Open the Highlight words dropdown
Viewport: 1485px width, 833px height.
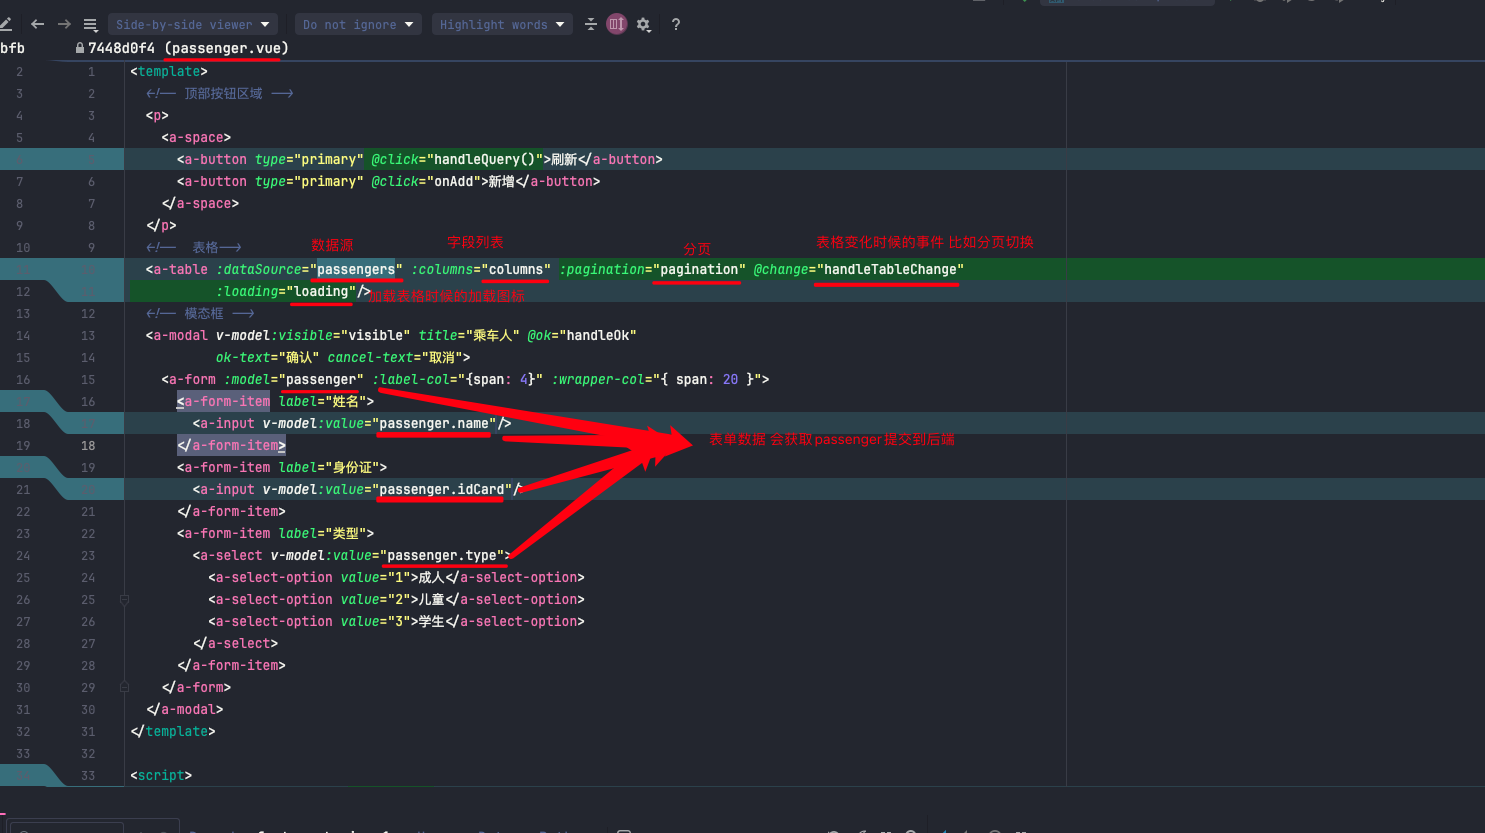(x=502, y=24)
